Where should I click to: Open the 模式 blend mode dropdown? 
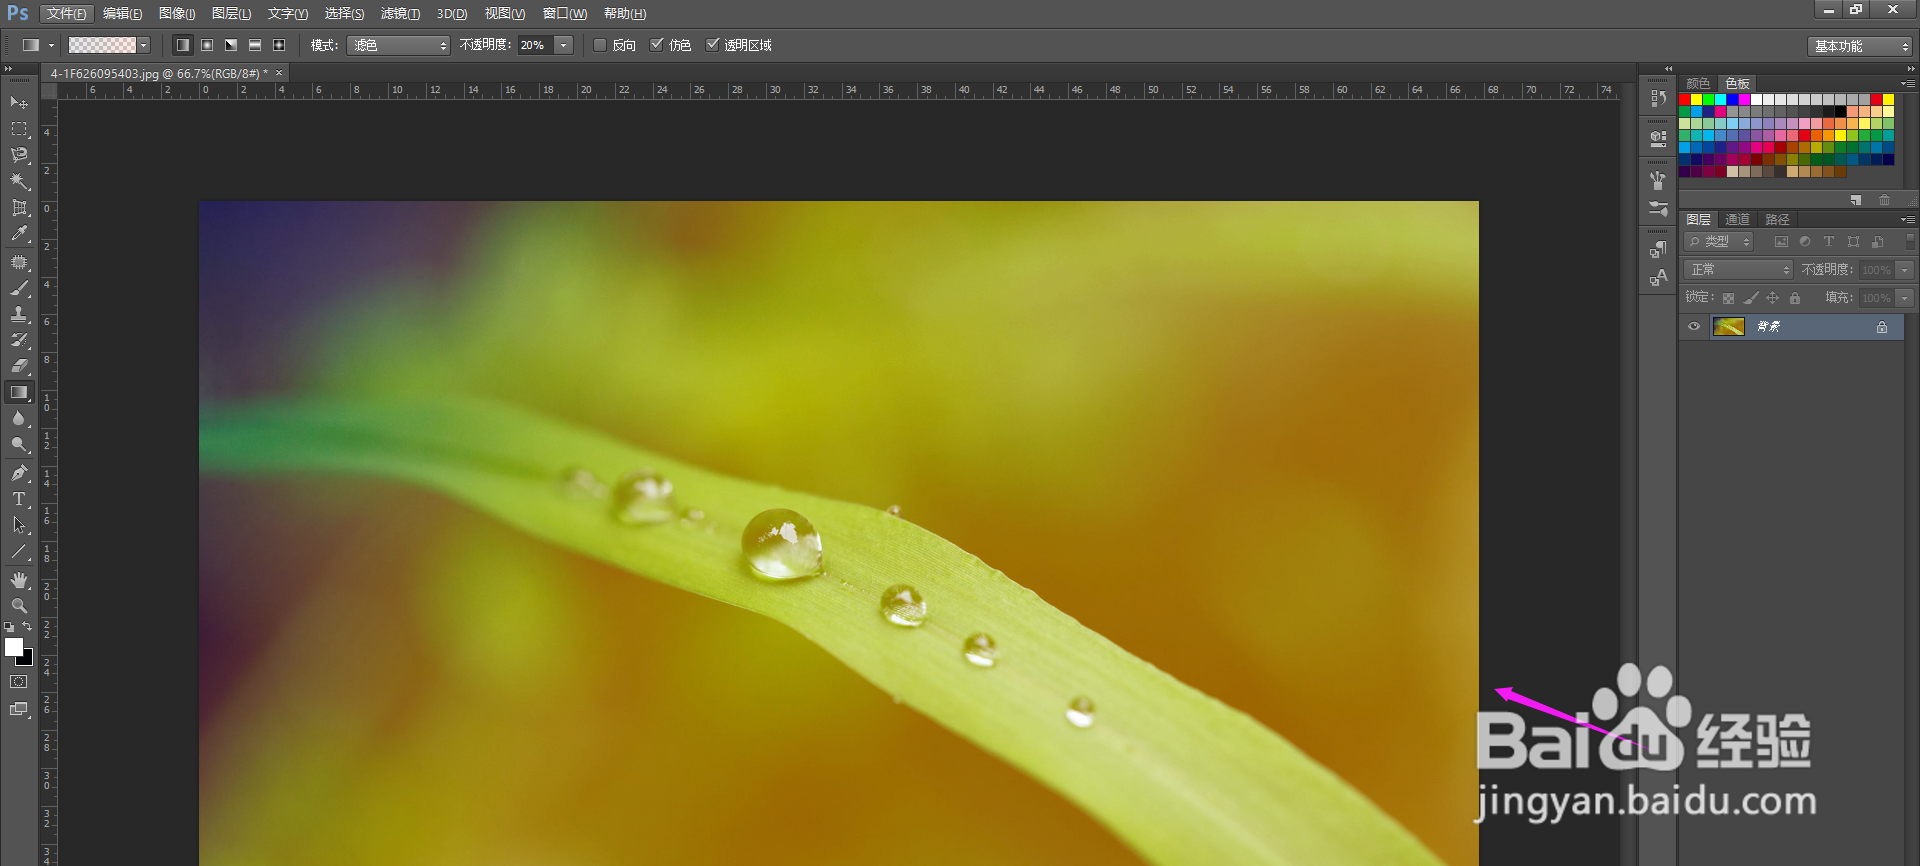[x=398, y=45]
